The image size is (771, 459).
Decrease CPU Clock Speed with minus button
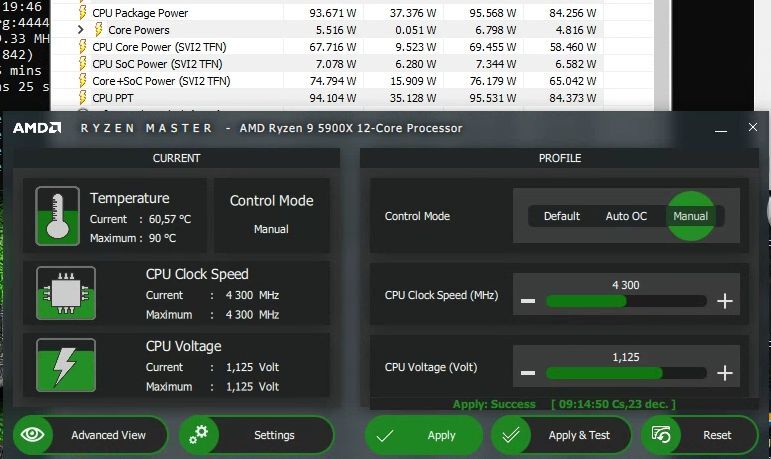click(x=528, y=301)
